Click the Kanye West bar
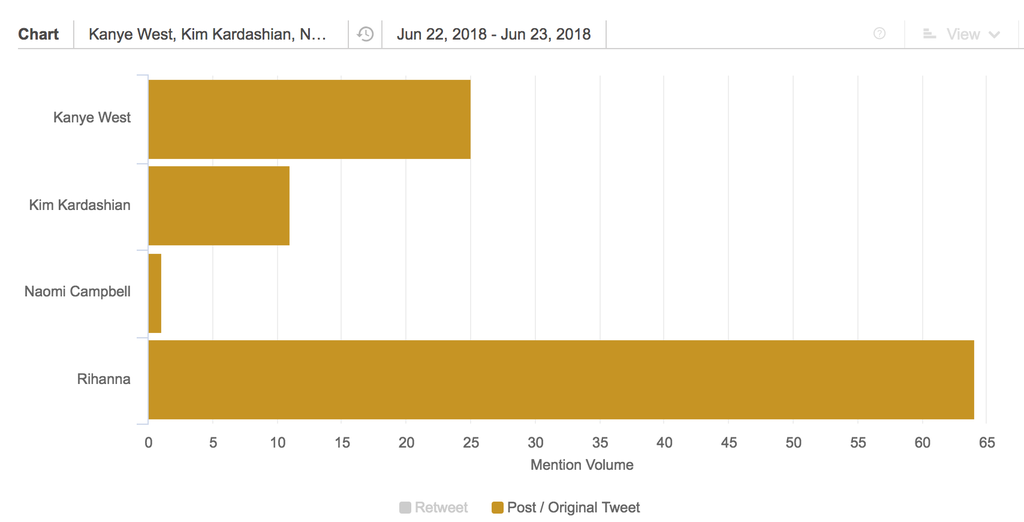 pyautogui.click(x=309, y=119)
